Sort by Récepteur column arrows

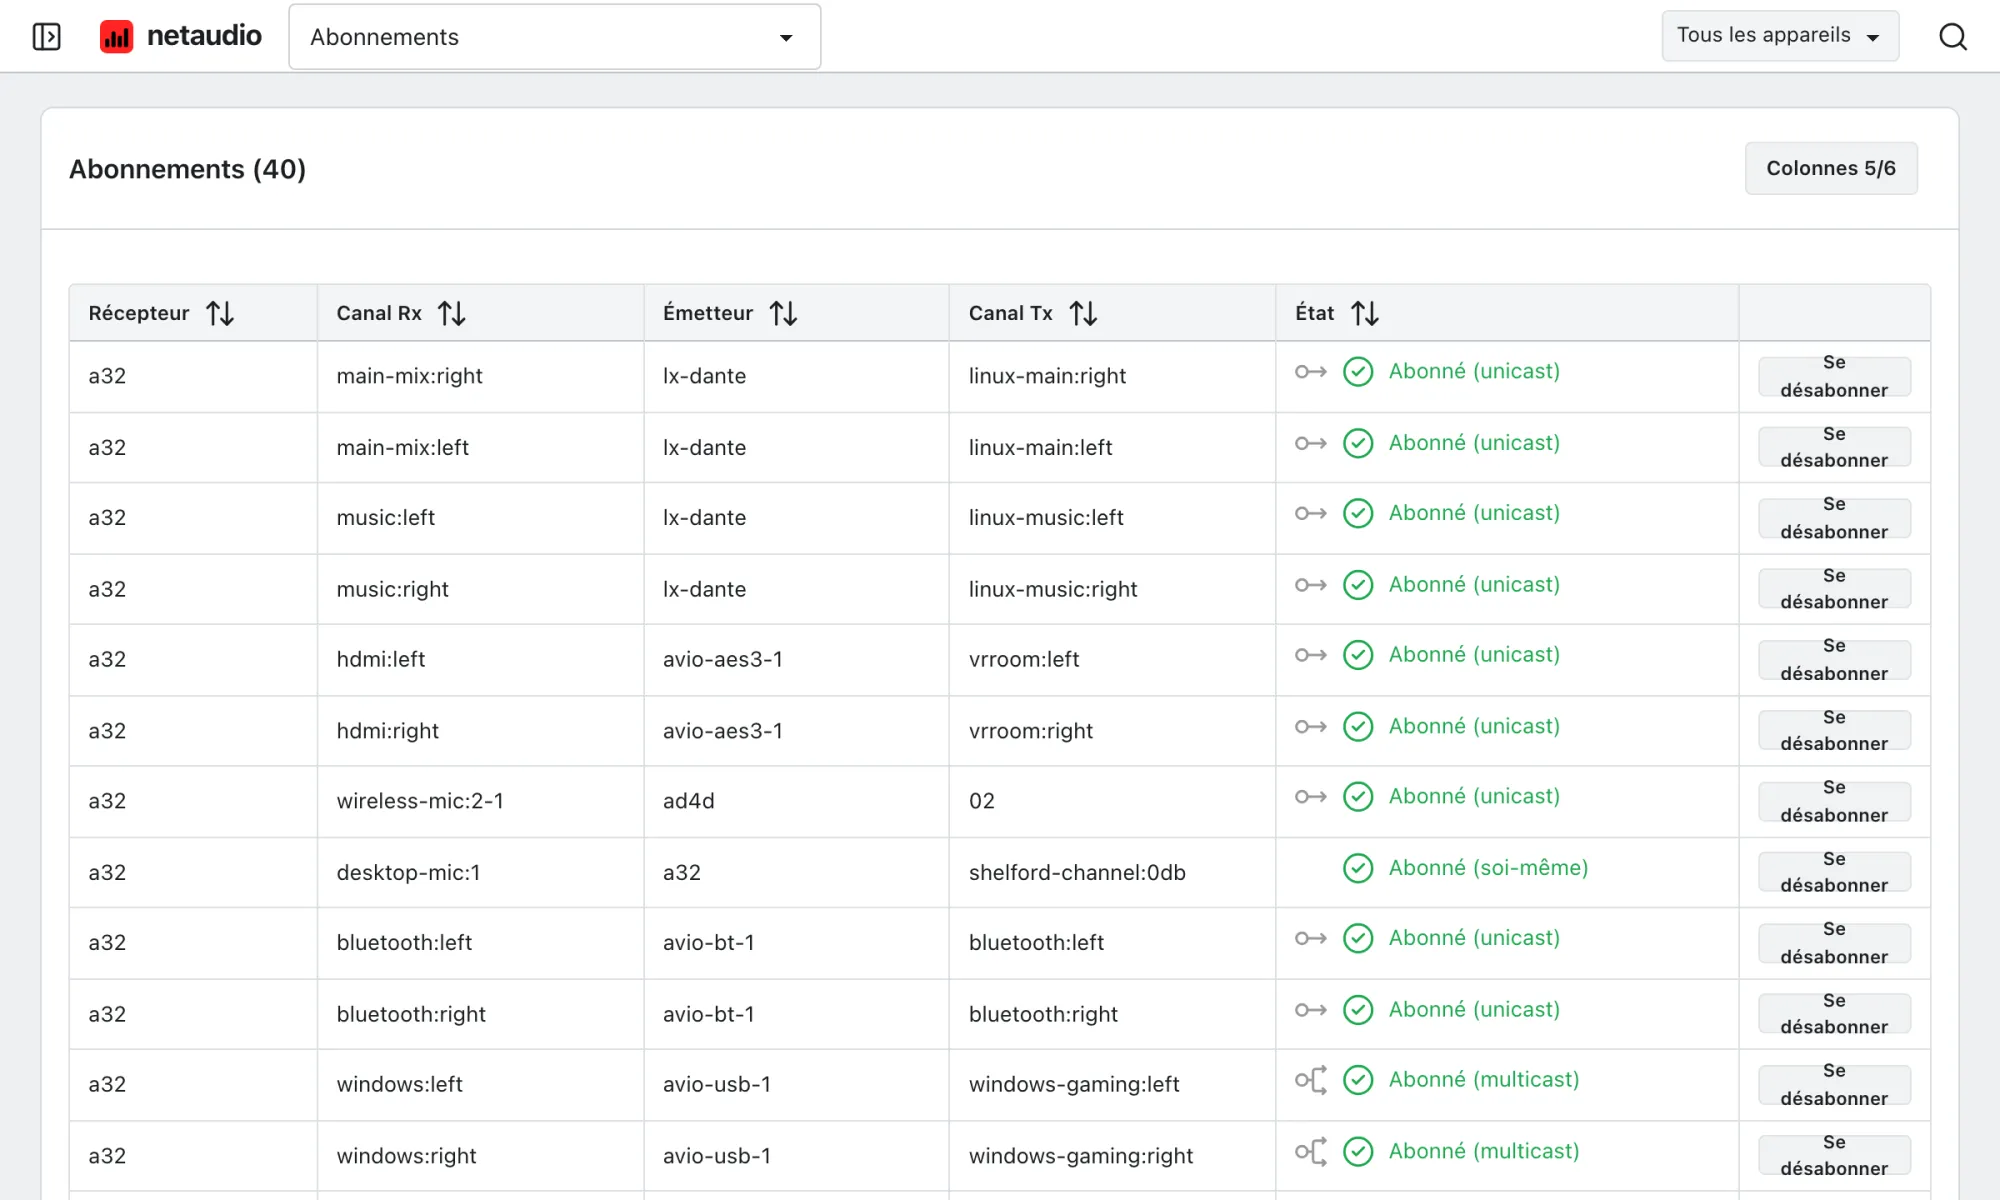click(220, 314)
